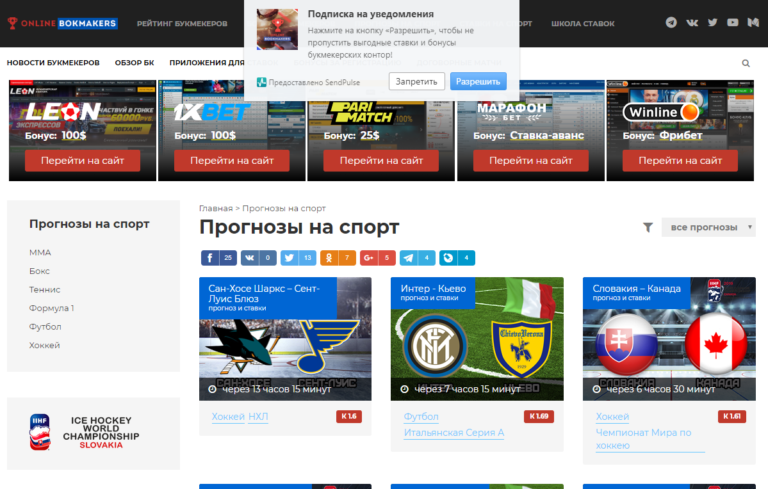Click 'Перейти на сайт' under 1xBet
The image size is (768, 489).
[232, 161]
